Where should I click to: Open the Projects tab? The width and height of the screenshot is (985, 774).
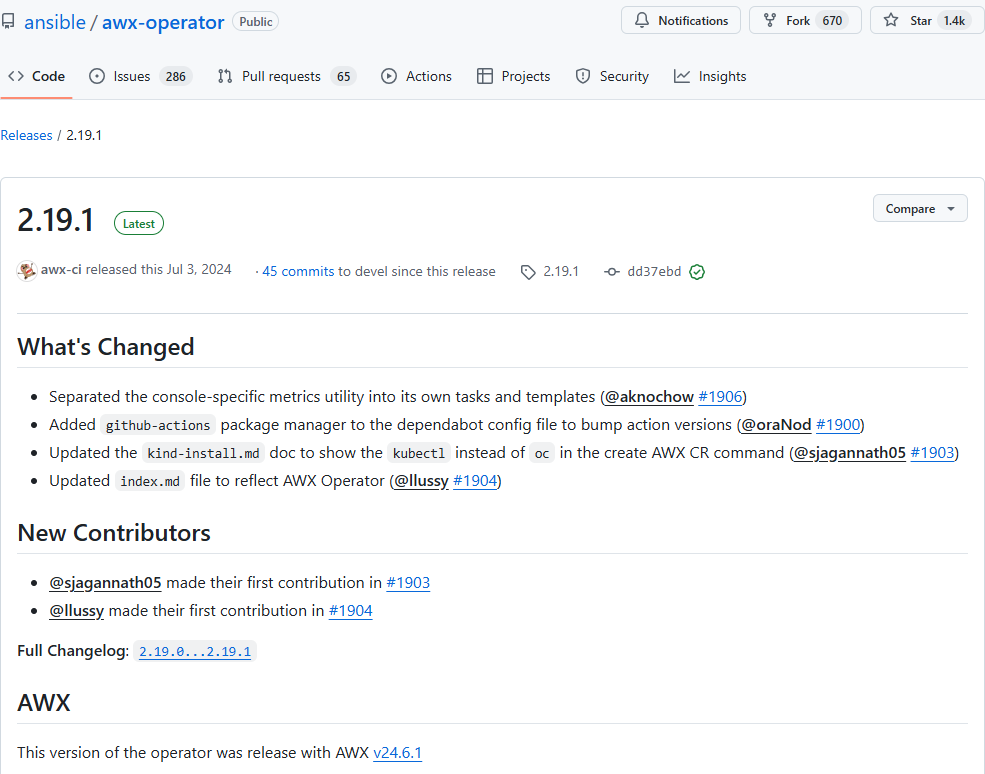coord(513,76)
